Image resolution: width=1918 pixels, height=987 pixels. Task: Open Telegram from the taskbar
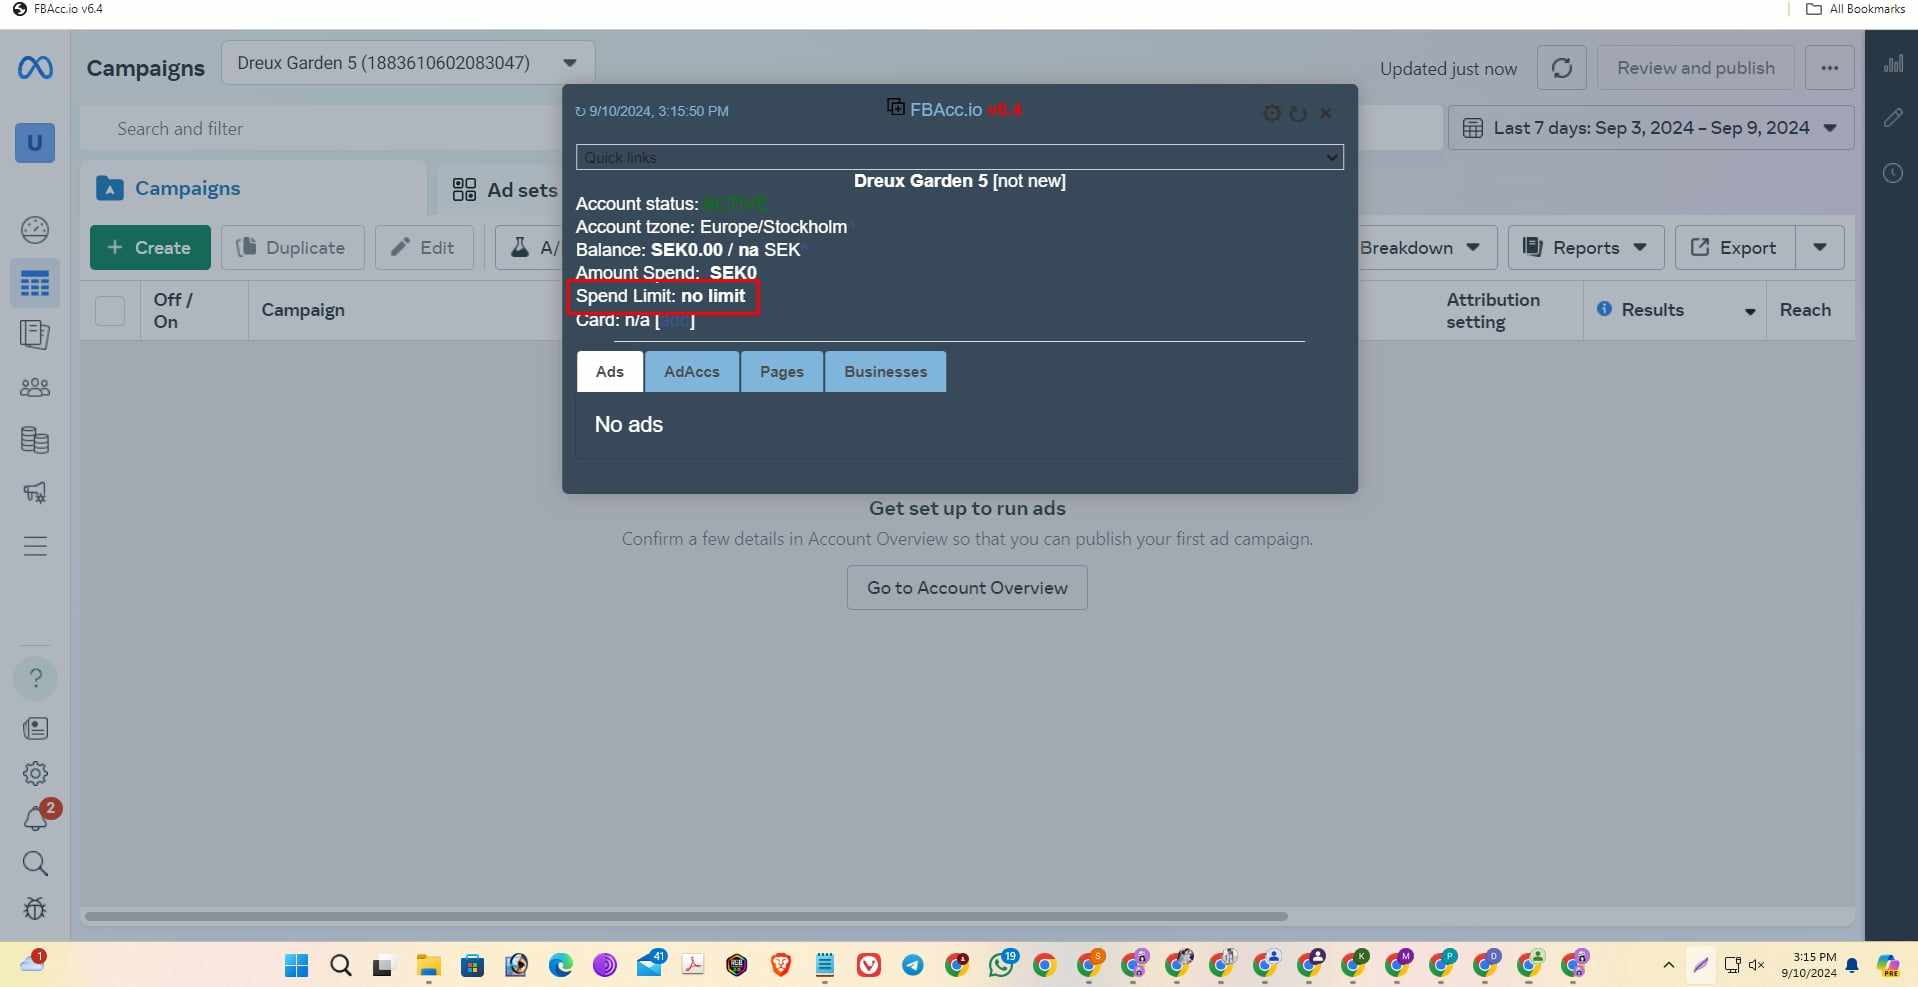pyautogui.click(x=913, y=965)
